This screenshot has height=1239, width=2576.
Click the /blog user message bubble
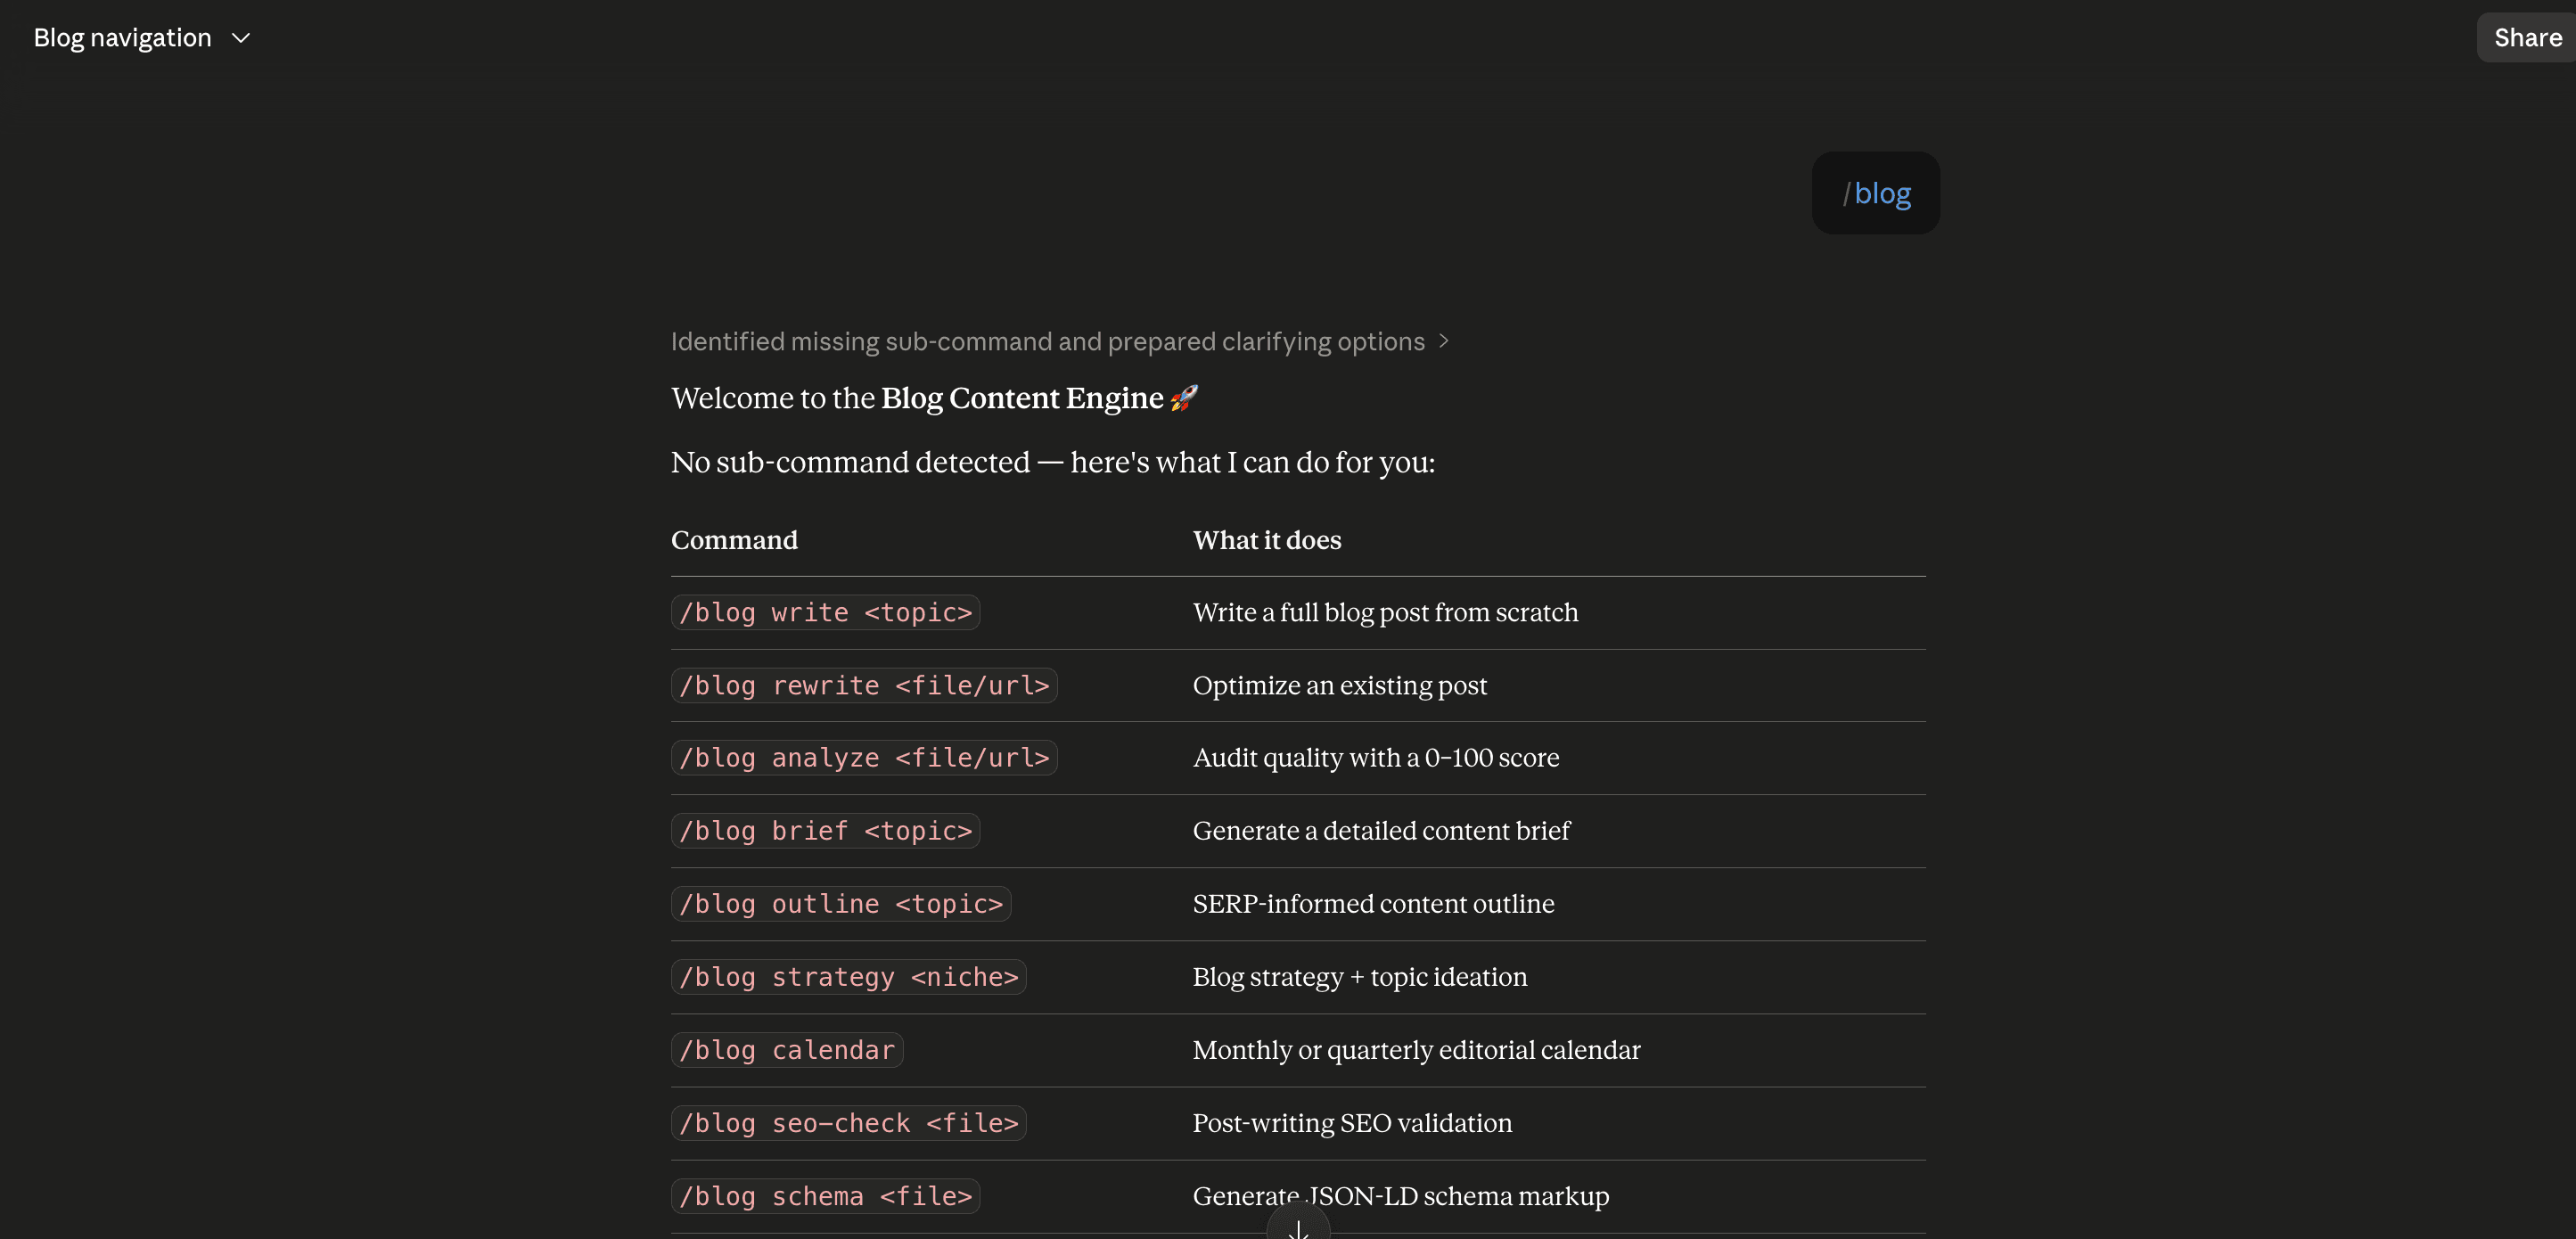tap(1875, 193)
